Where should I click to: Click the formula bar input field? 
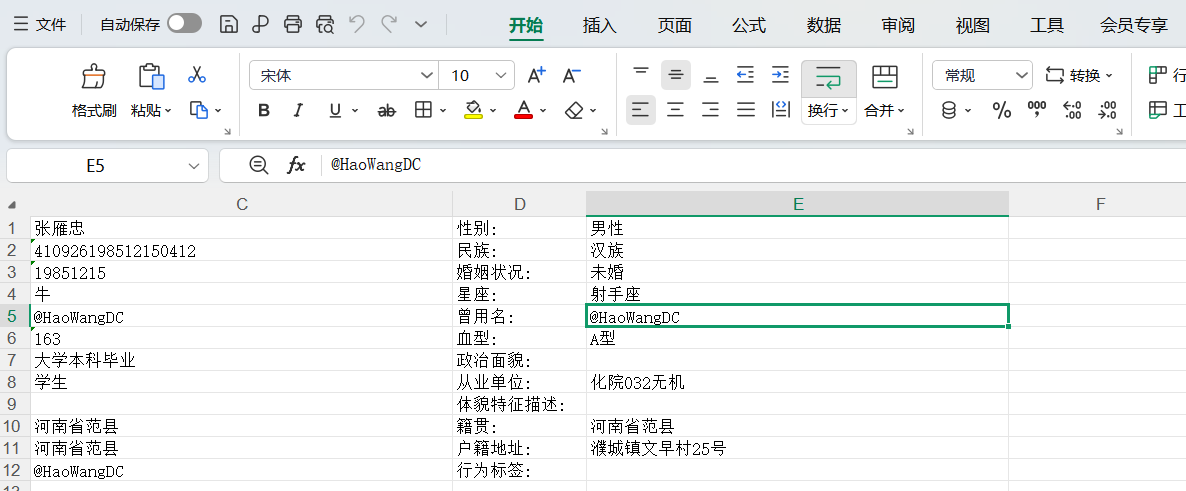(x=753, y=165)
